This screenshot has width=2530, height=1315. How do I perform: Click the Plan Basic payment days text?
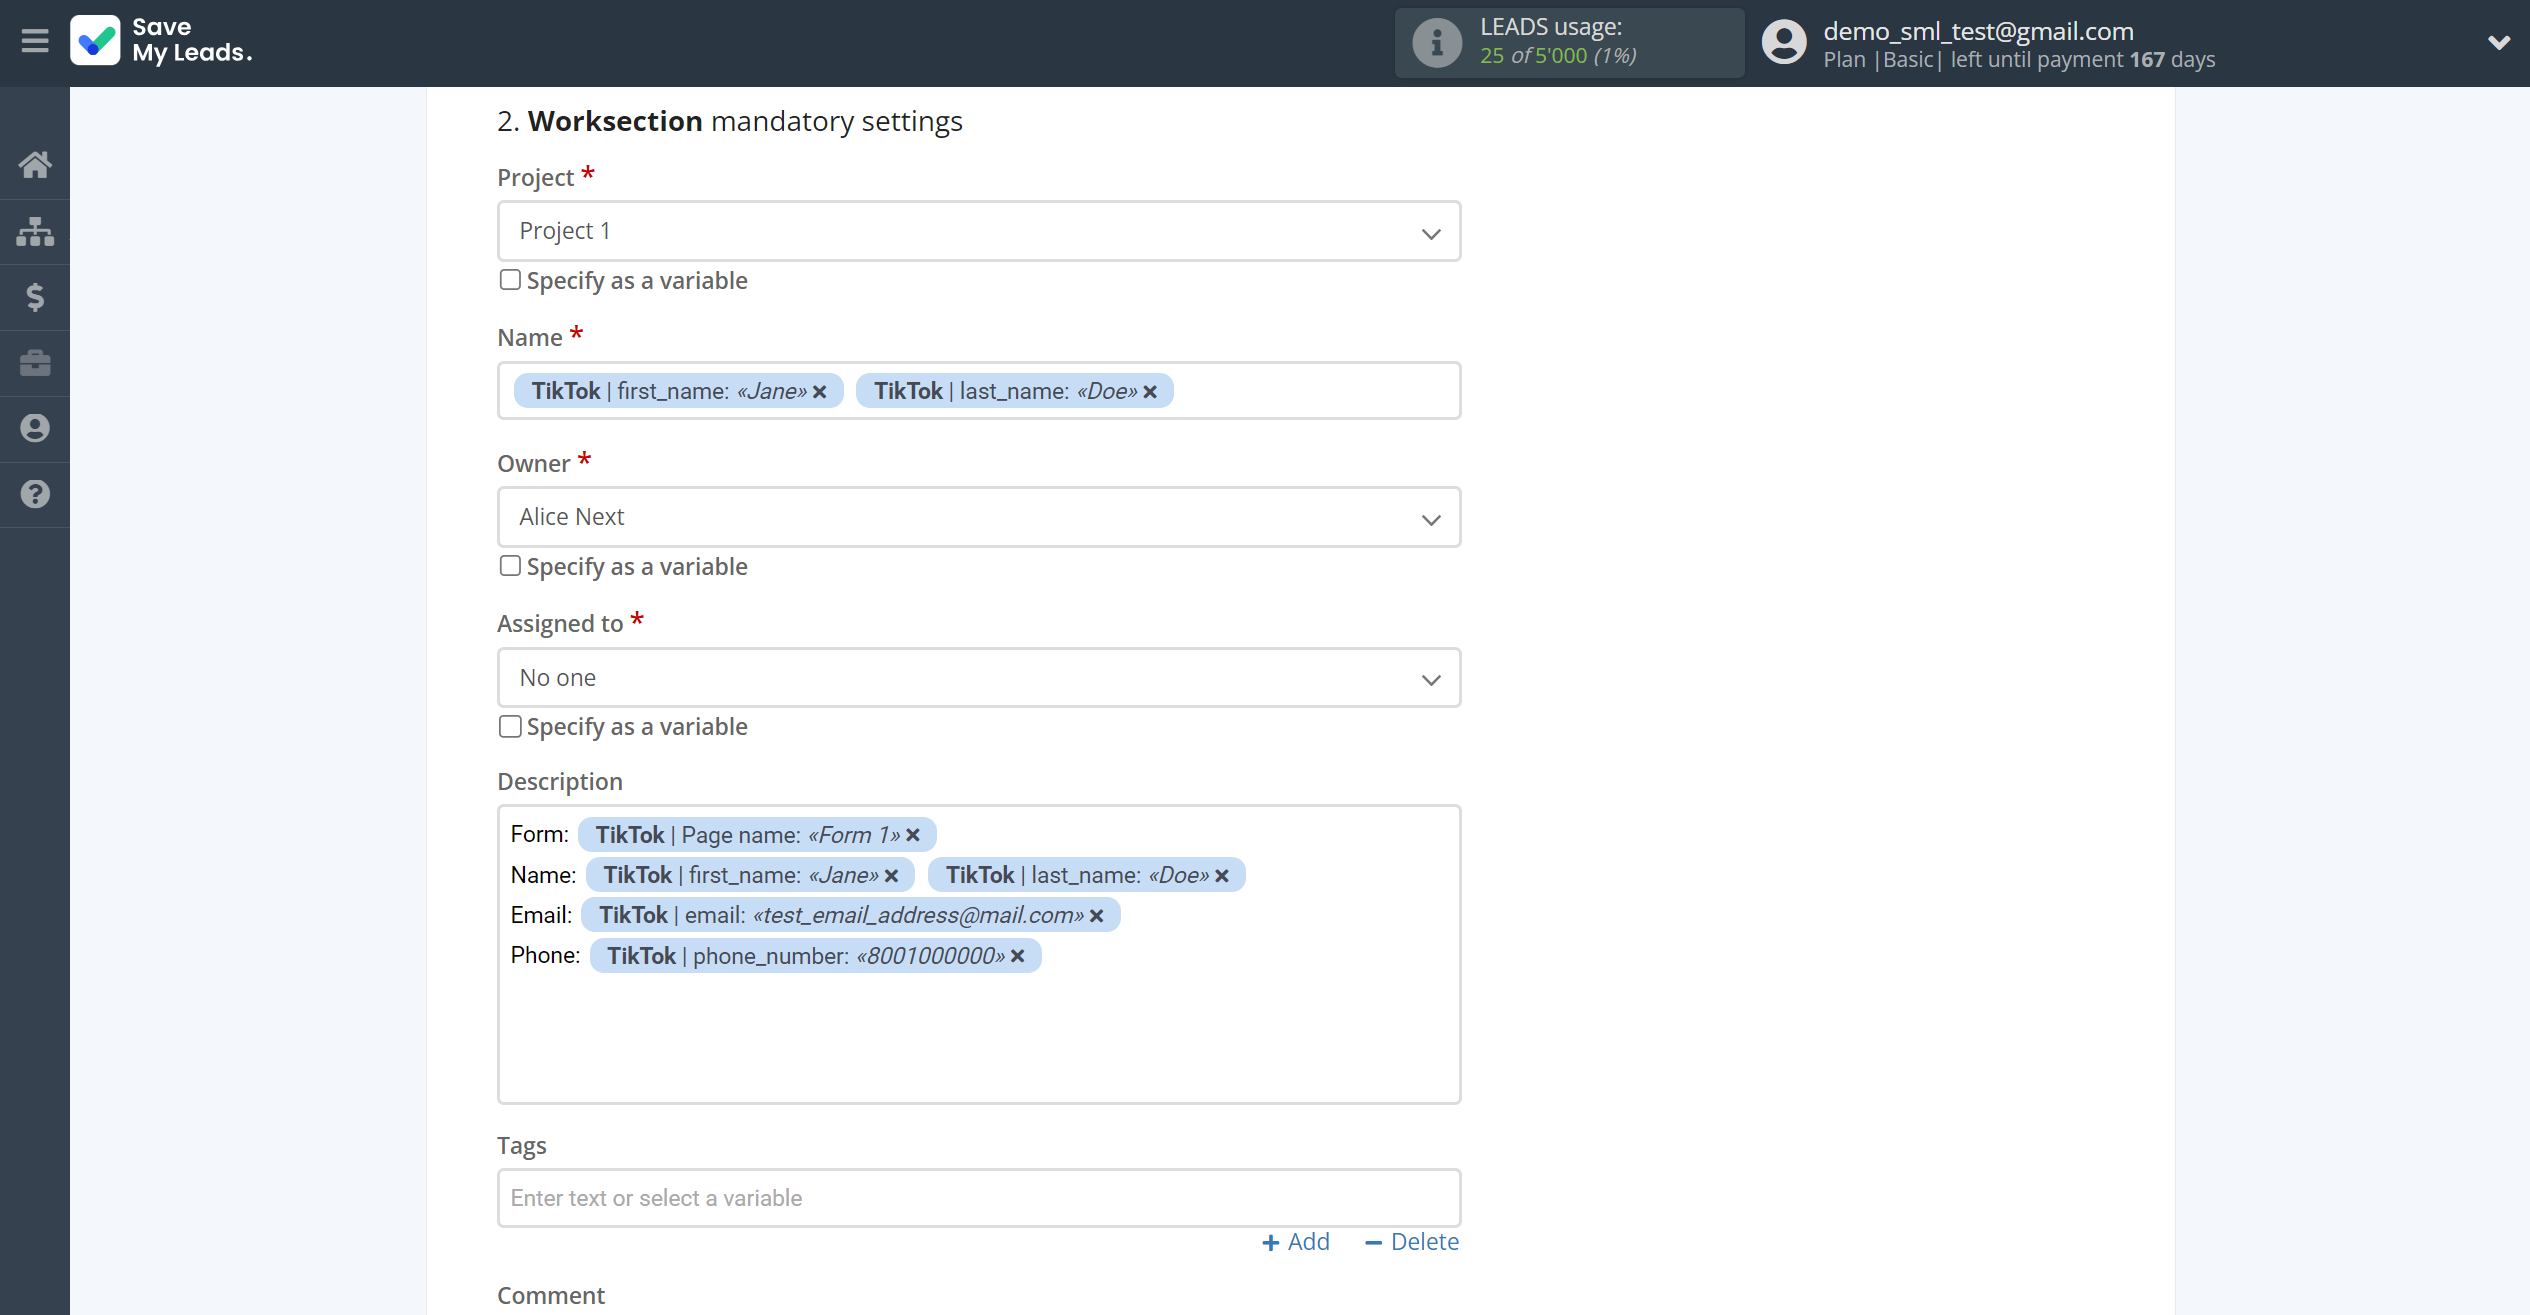[x=2019, y=60]
